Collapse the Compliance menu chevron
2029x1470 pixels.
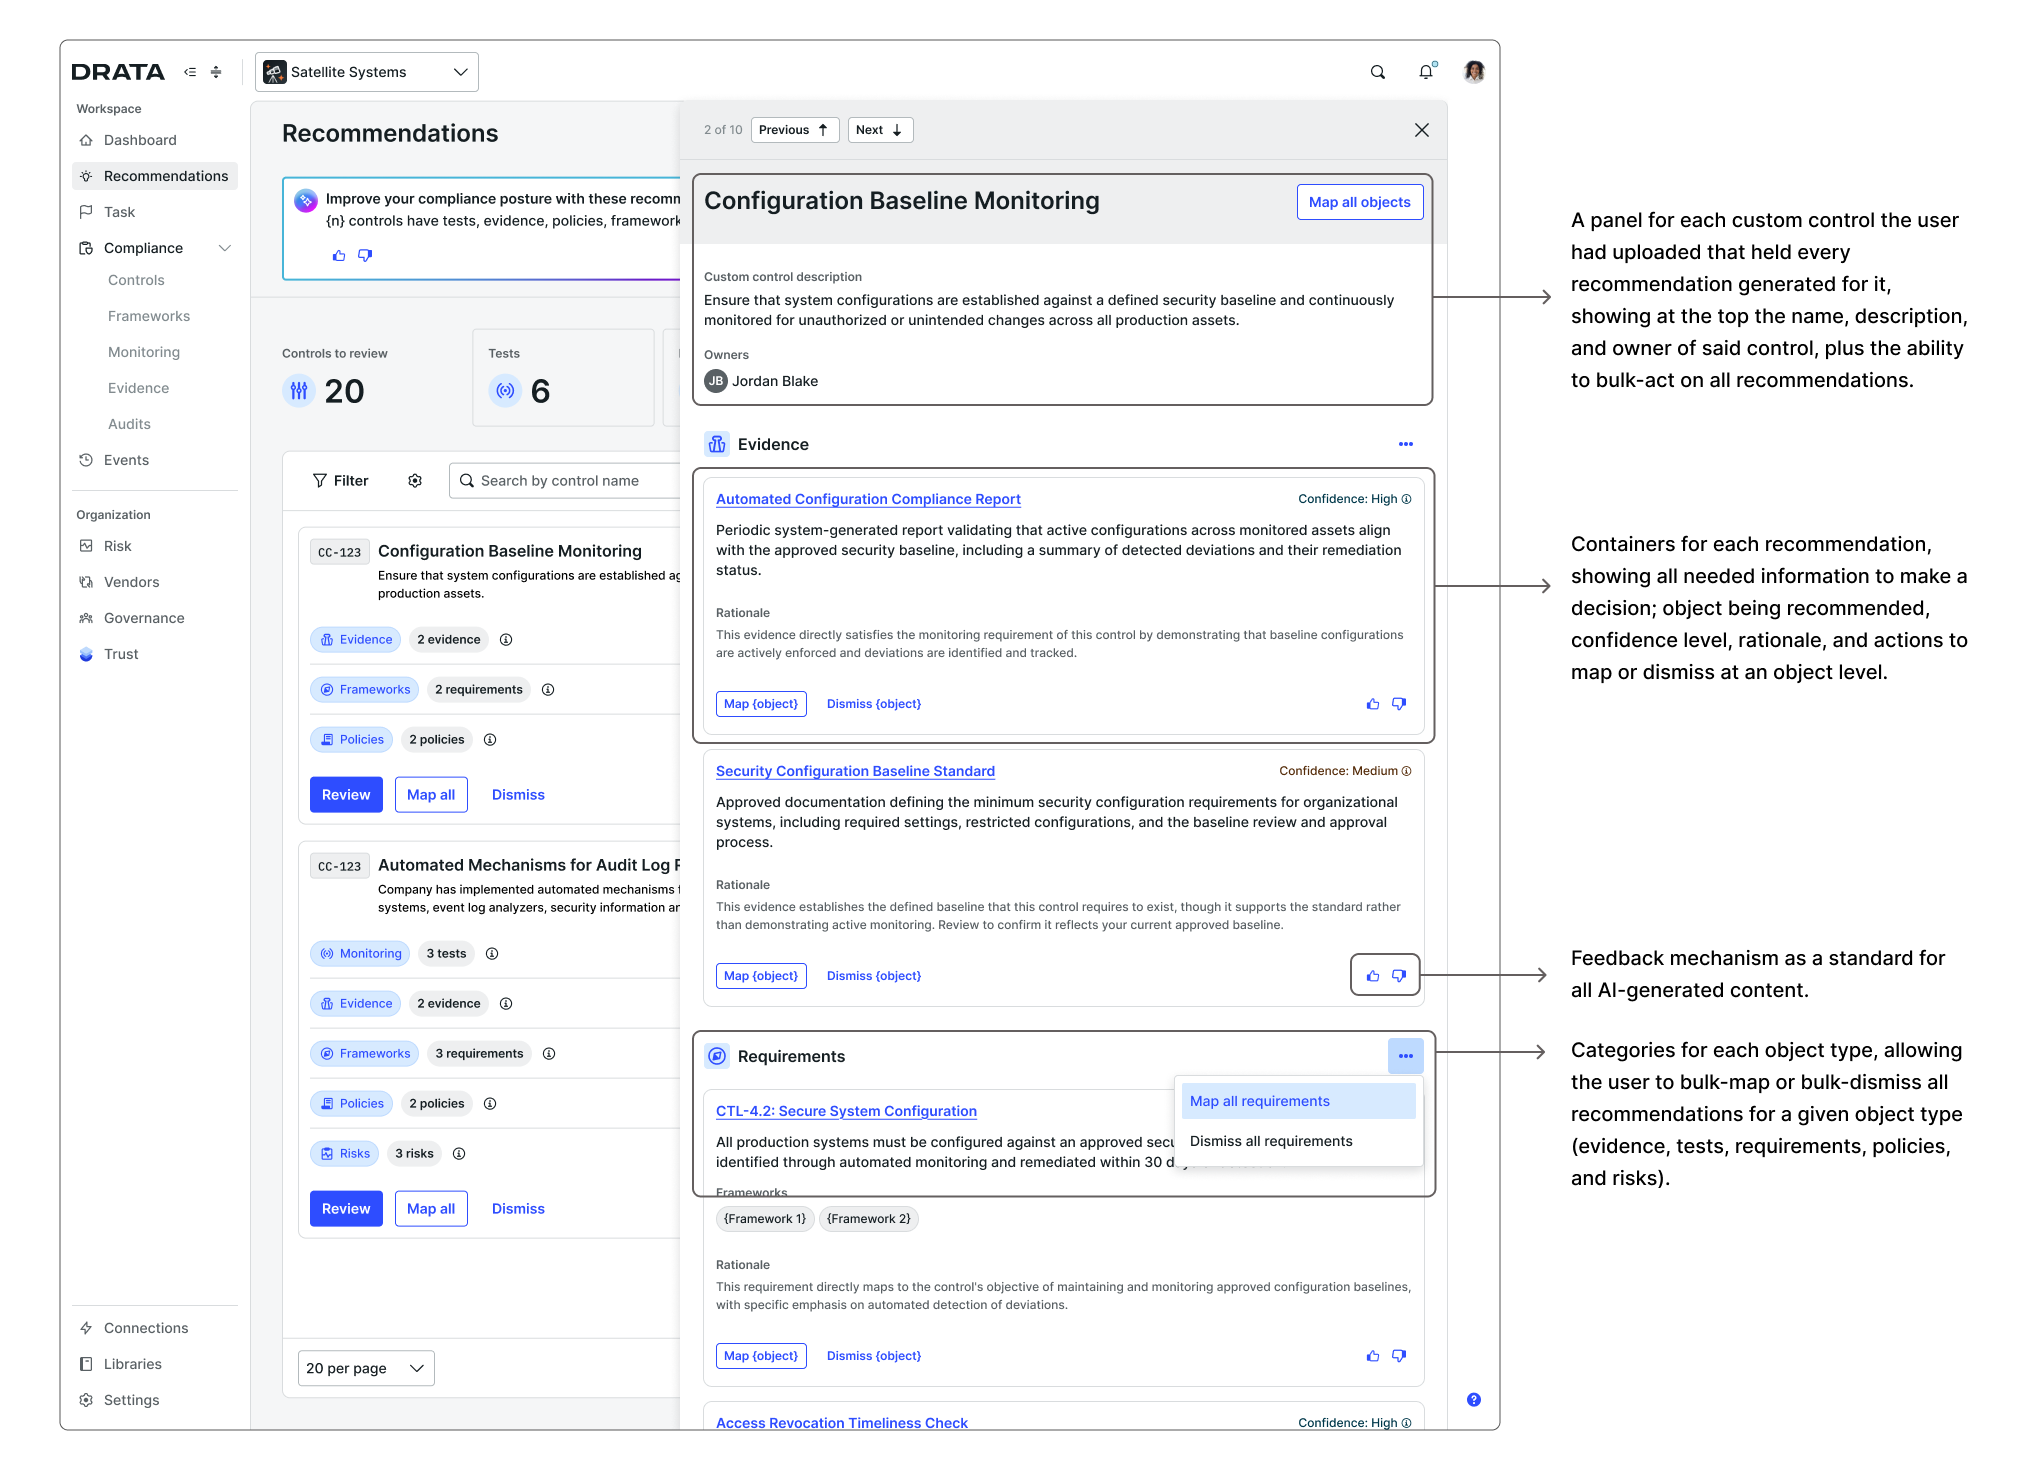tap(225, 248)
